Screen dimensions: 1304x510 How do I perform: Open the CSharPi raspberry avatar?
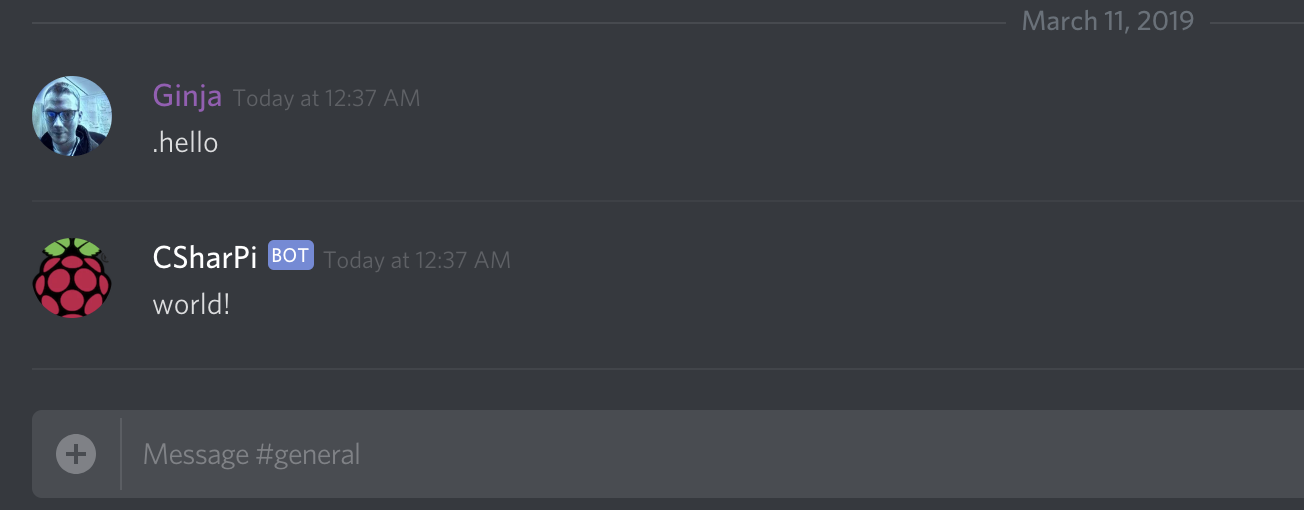72,278
